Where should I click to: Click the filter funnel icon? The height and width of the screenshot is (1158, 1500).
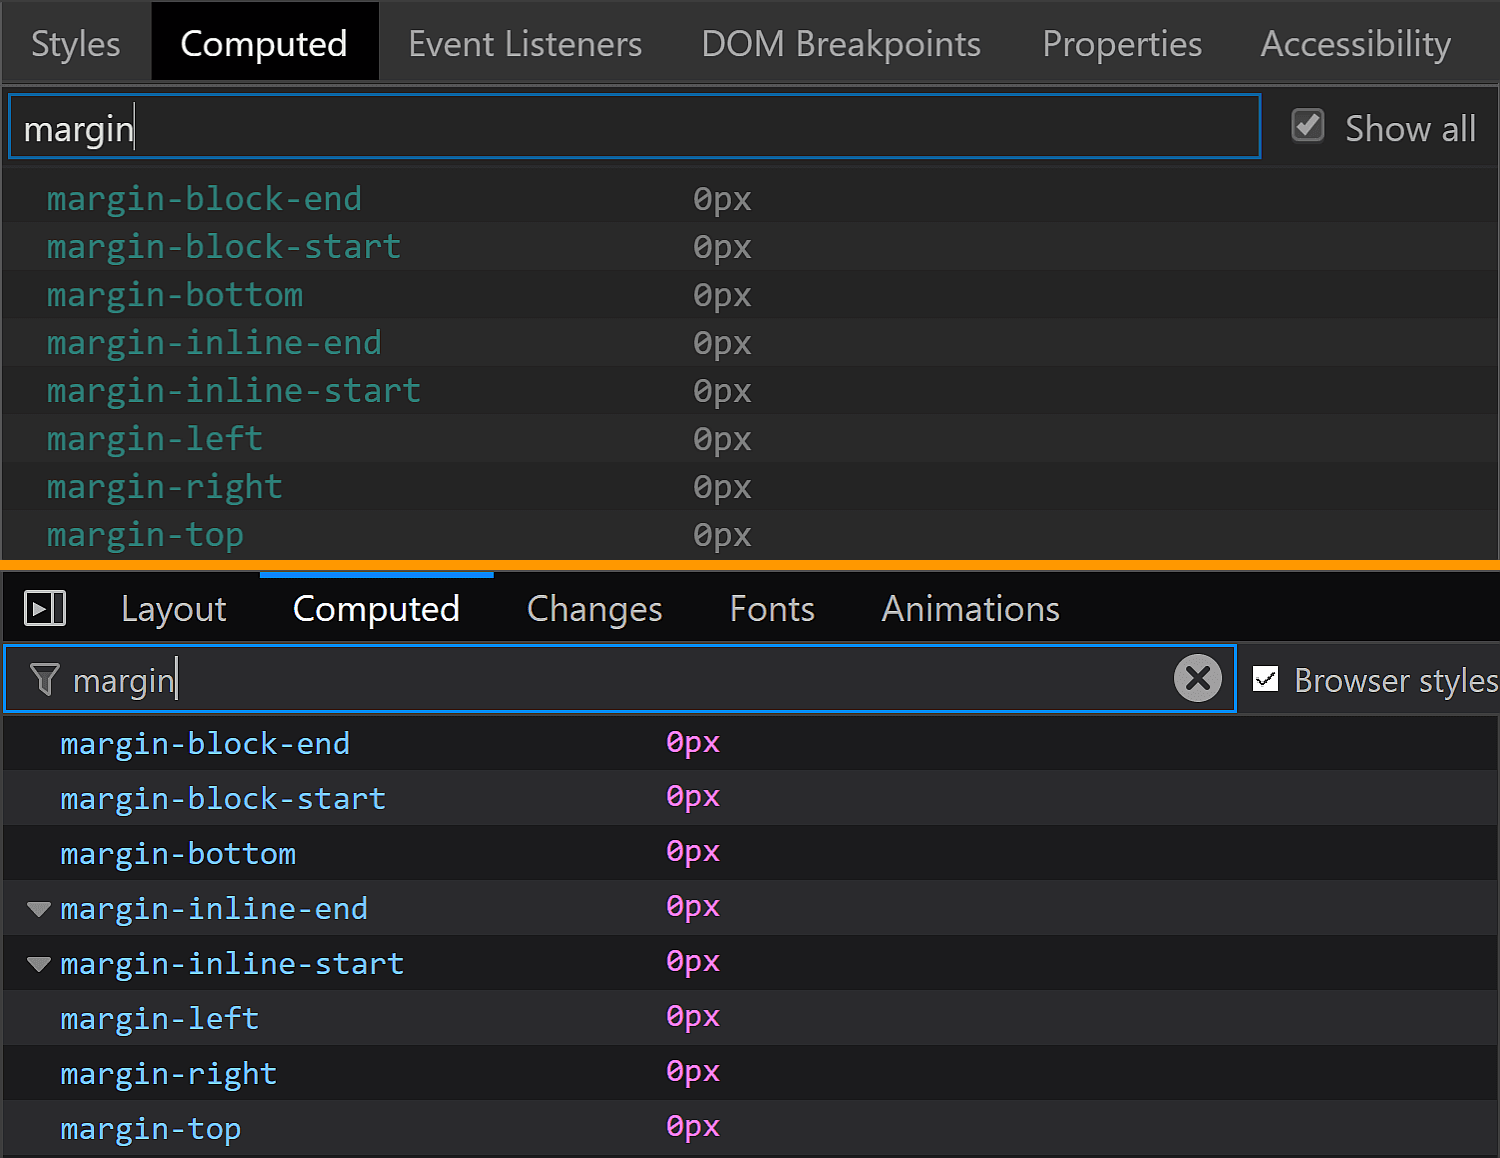coord(42,679)
